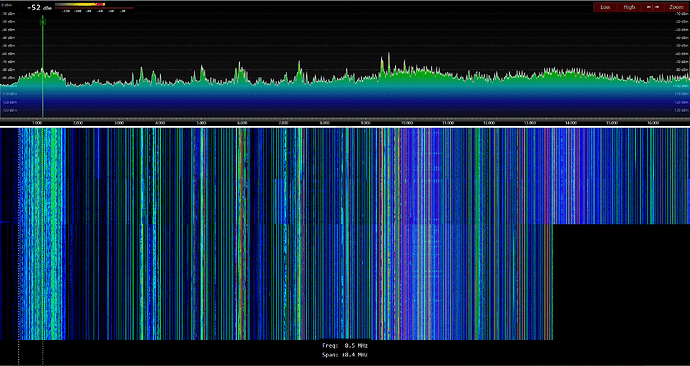This screenshot has height=366, width=690.
Task: Click the High button
Action: point(629,7)
